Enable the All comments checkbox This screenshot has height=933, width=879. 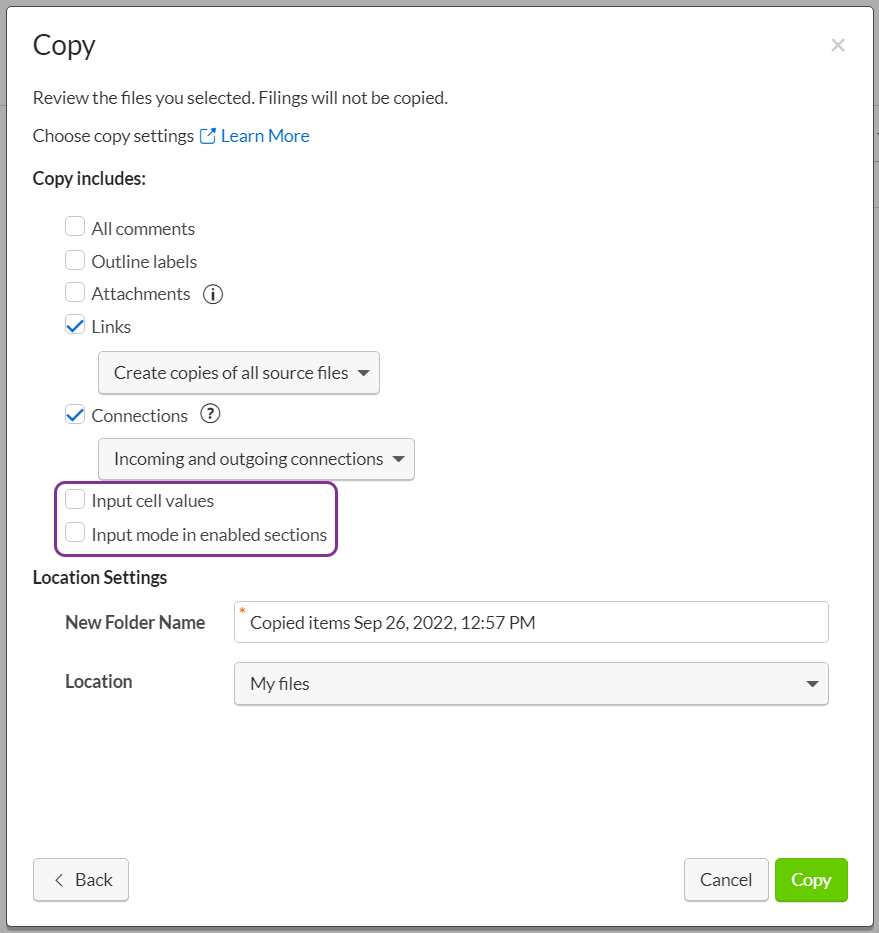click(75, 226)
